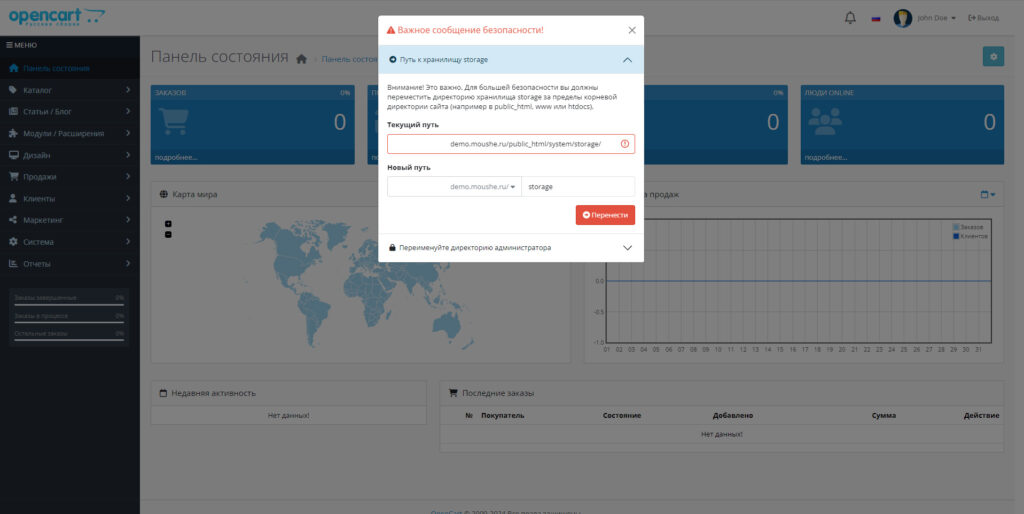Click the red Перенести button
This screenshot has height=514, width=1024.
pyautogui.click(x=605, y=215)
